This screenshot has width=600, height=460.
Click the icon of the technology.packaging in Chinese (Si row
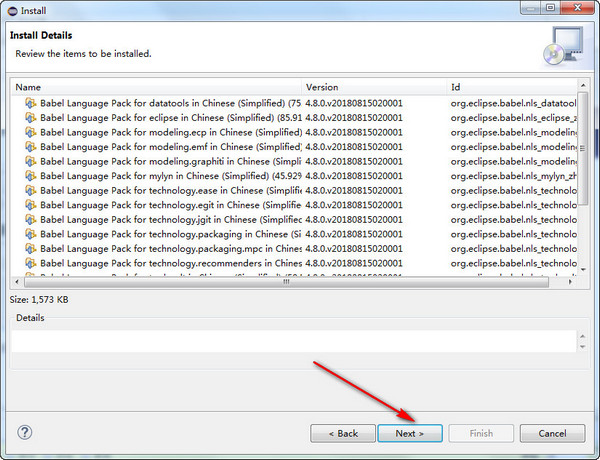coord(31,234)
